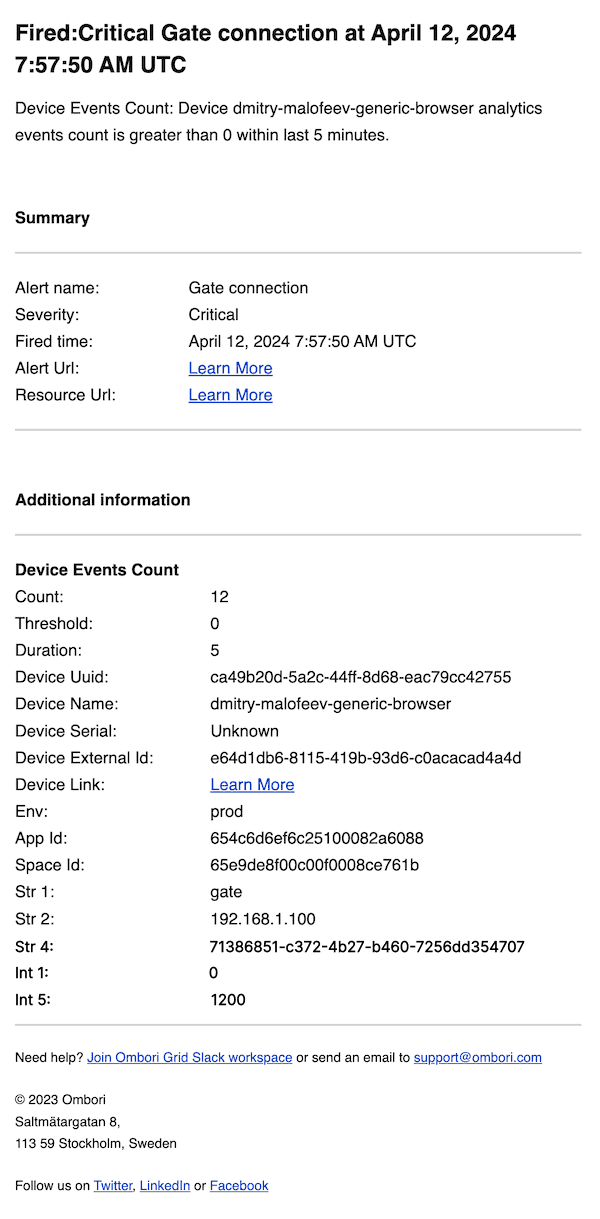Click the Fired time value in Summary

point(302,341)
